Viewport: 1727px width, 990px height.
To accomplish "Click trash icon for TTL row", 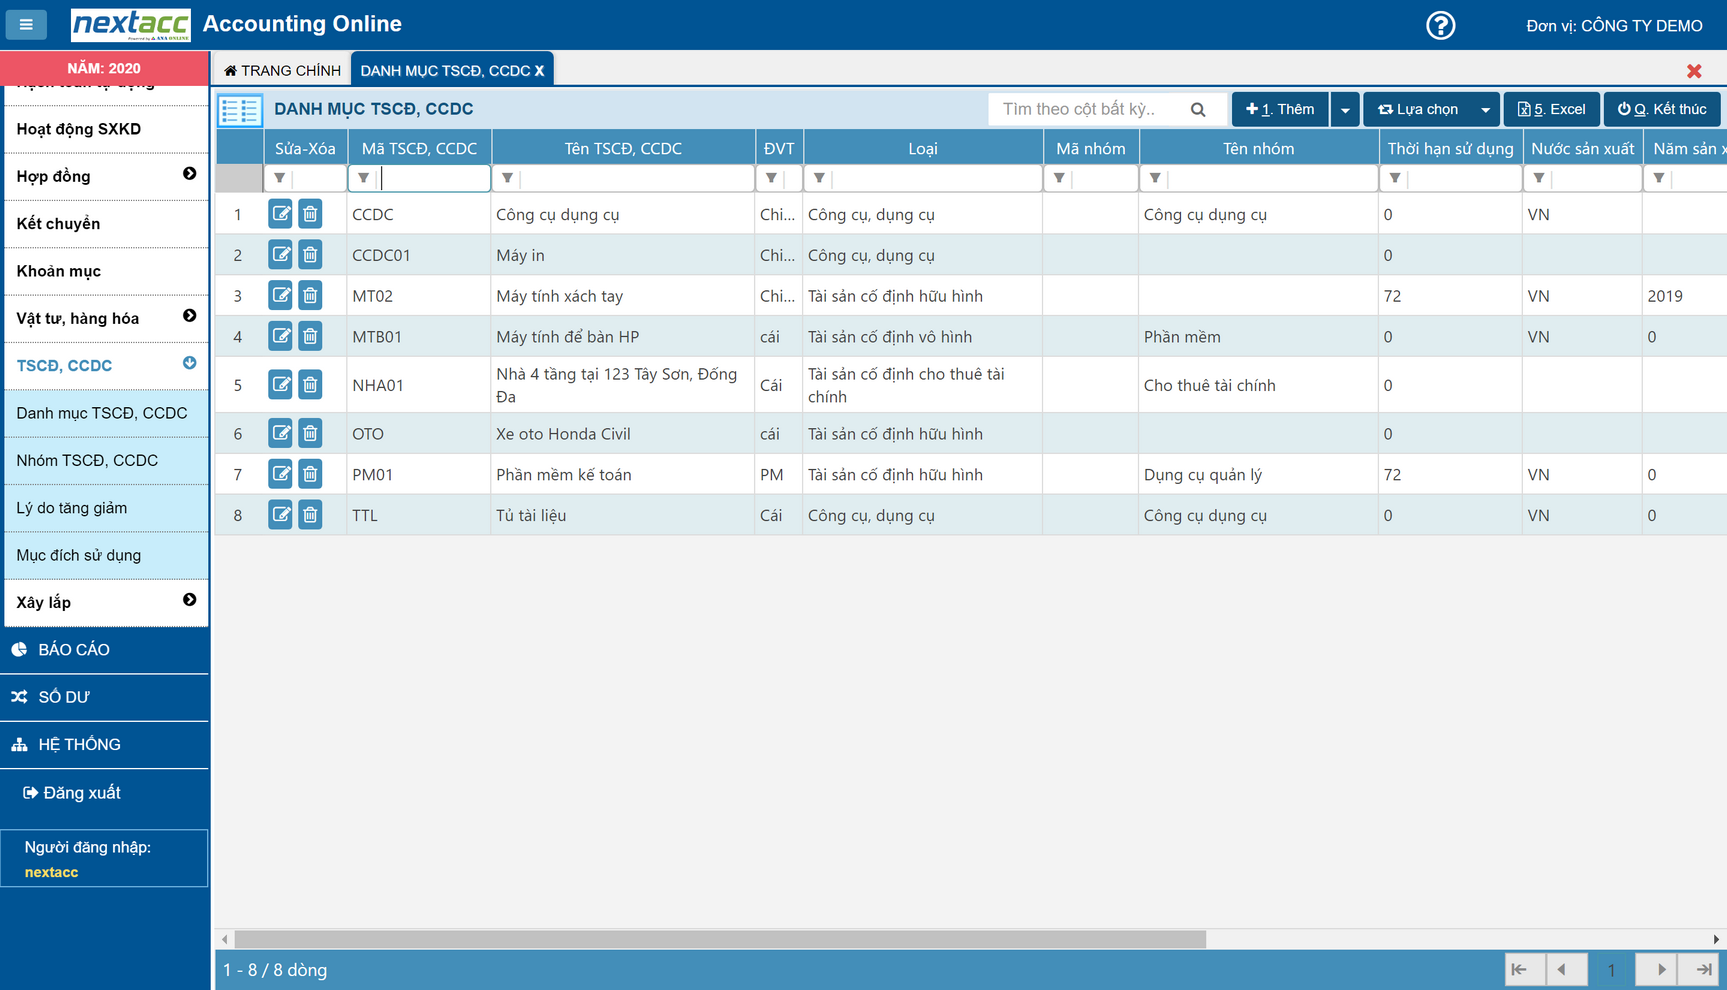I will point(310,515).
